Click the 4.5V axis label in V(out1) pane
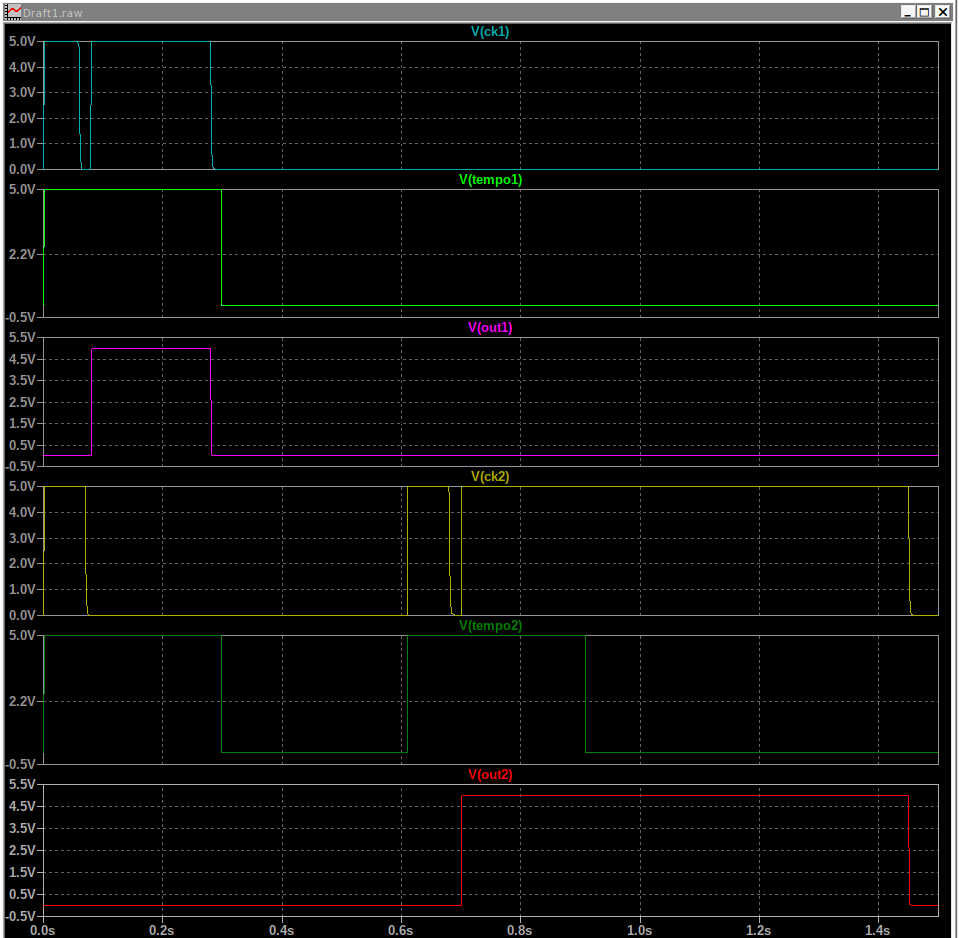 click(x=22, y=359)
